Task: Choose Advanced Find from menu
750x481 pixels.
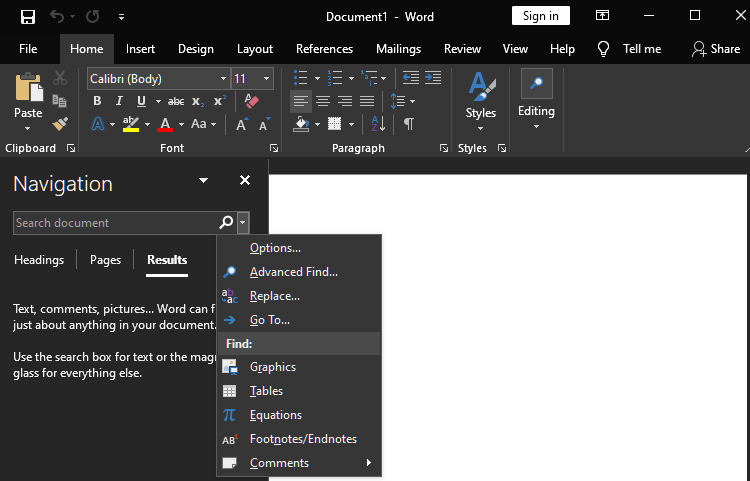Action: [299, 272]
